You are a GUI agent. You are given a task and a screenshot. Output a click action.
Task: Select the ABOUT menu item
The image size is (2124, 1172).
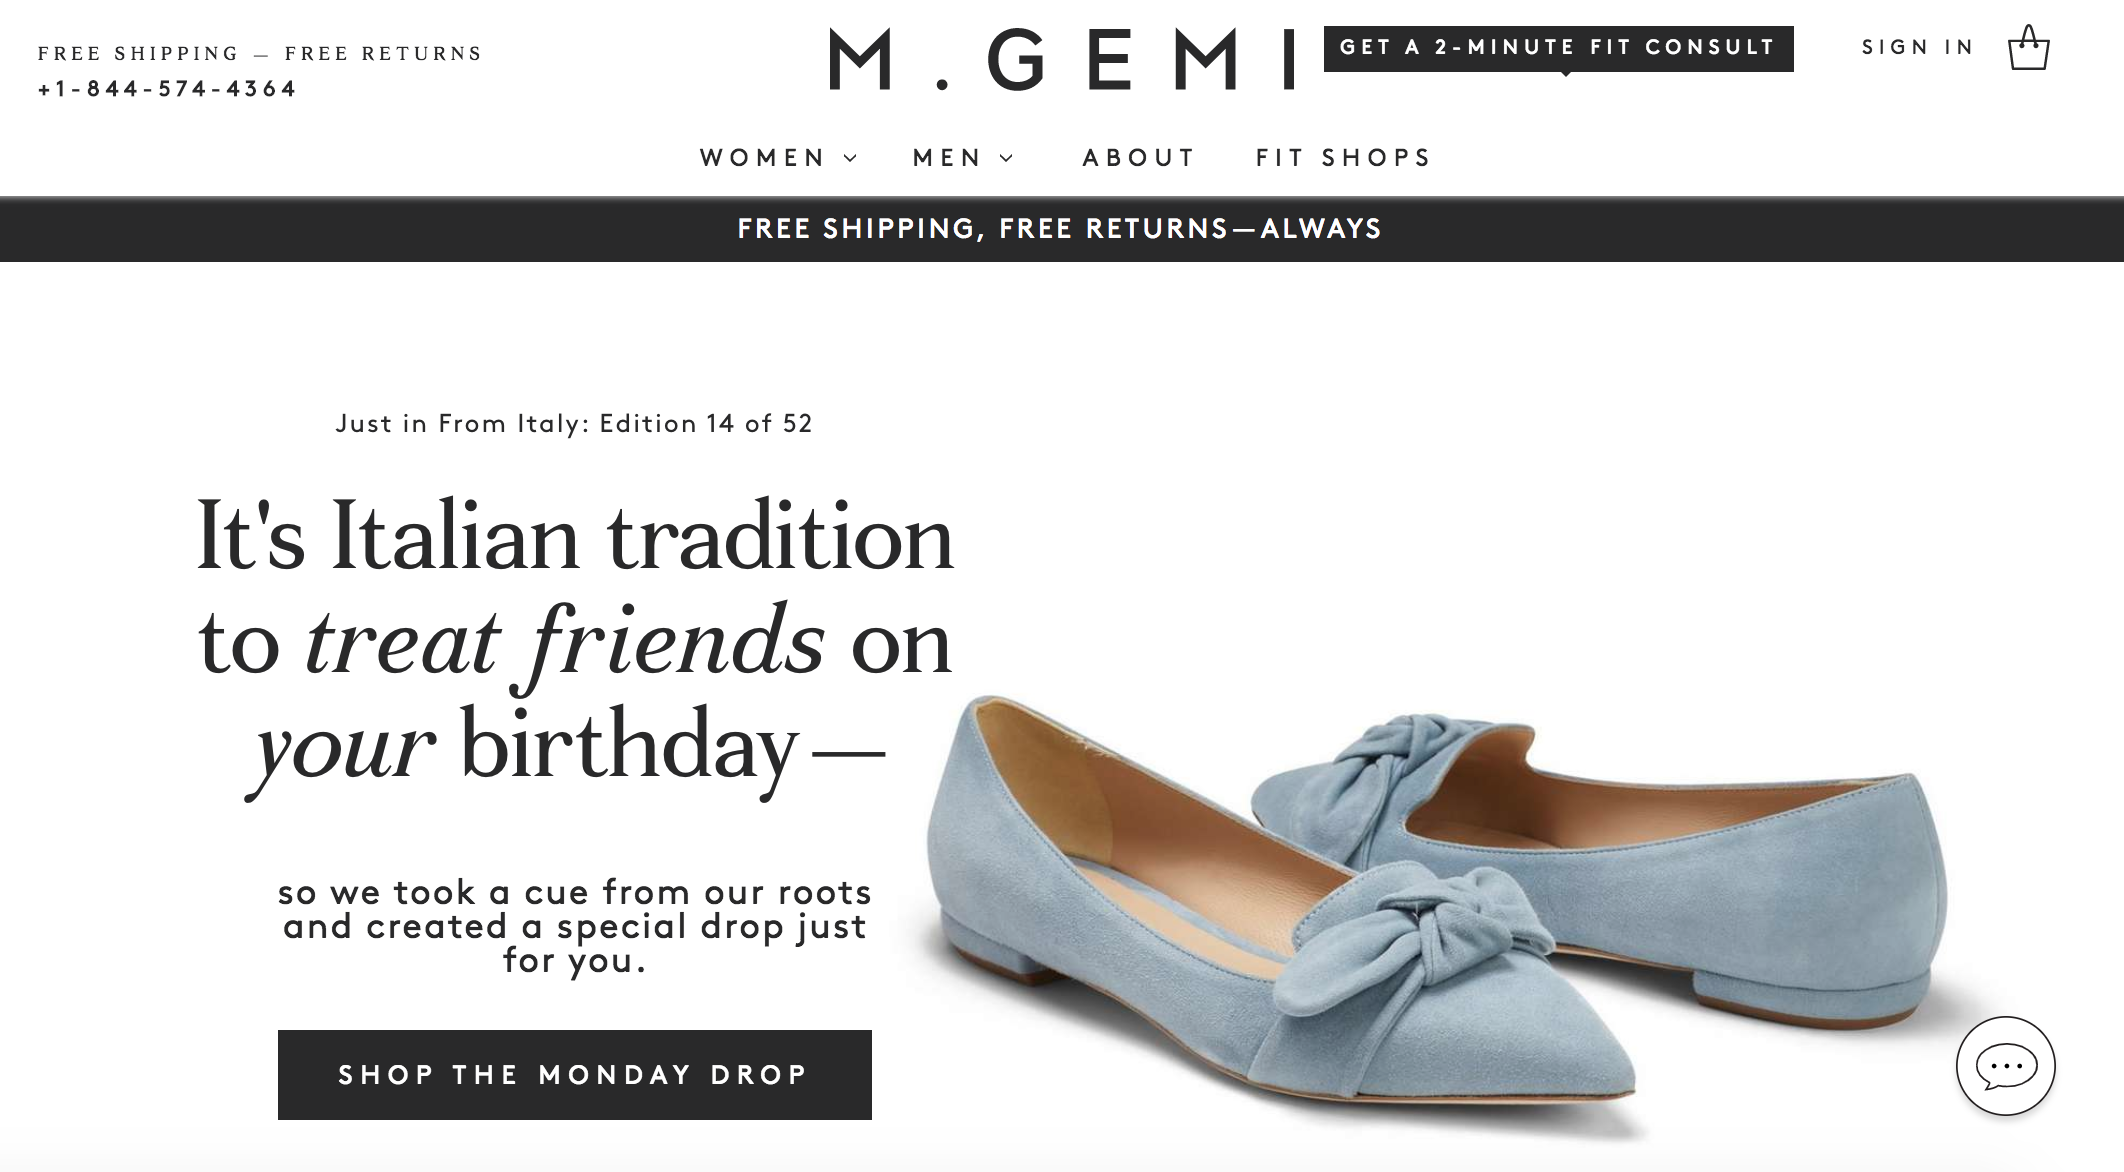[x=1138, y=157]
